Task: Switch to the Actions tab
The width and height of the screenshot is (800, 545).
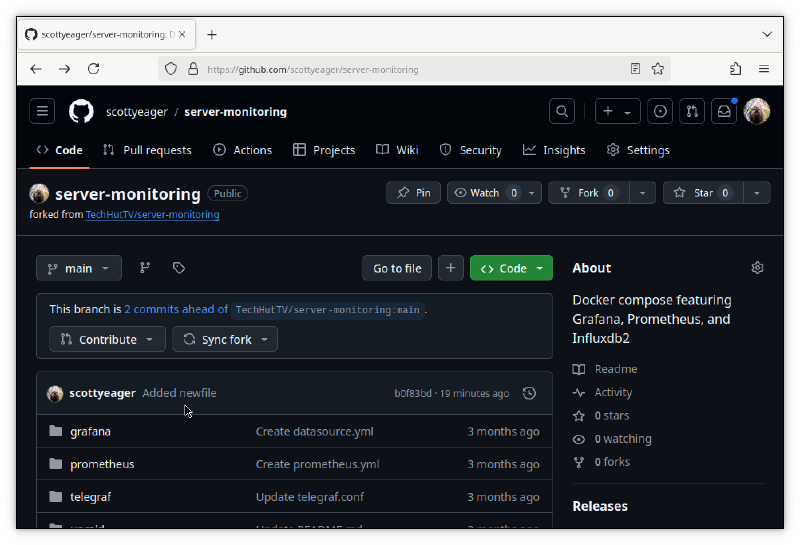Action: [x=242, y=150]
